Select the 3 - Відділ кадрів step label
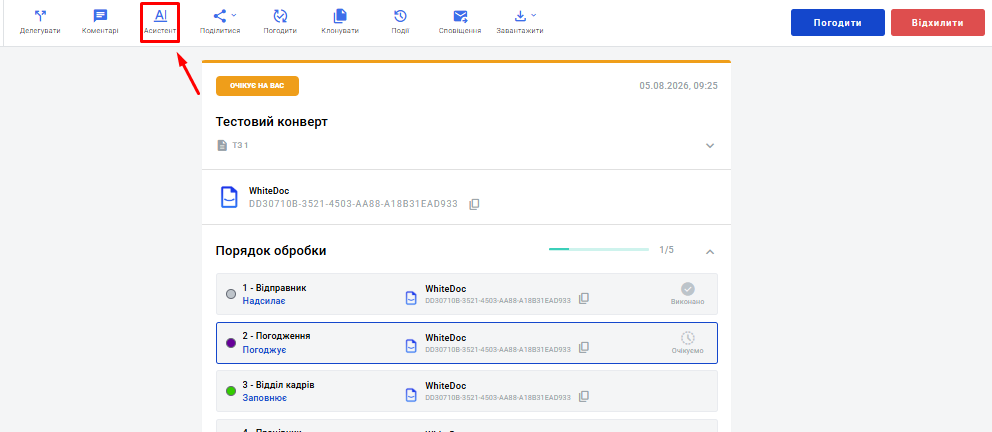992x432 pixels. point(278,385)
